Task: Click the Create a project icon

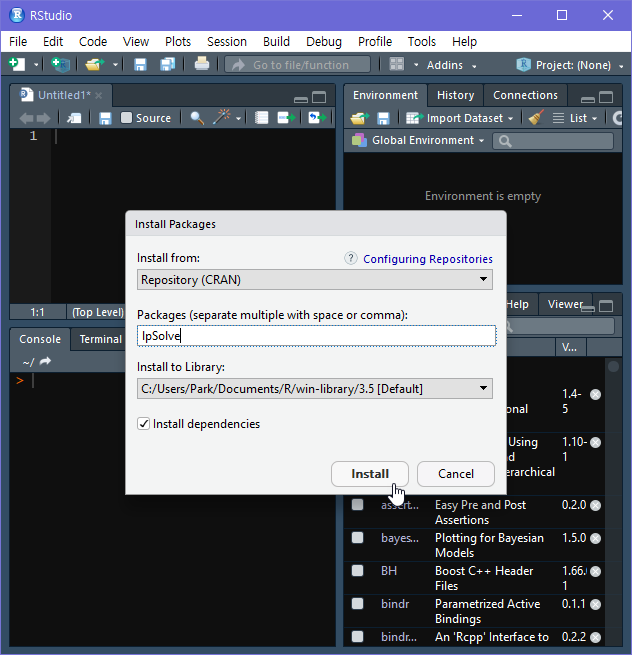Action: (x=61, y=65)
